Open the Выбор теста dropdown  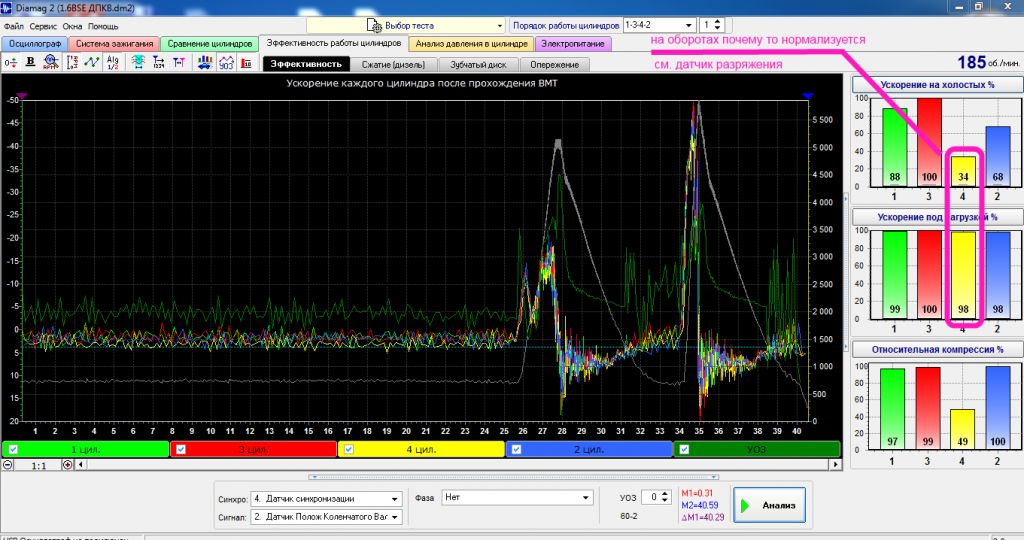406,25
